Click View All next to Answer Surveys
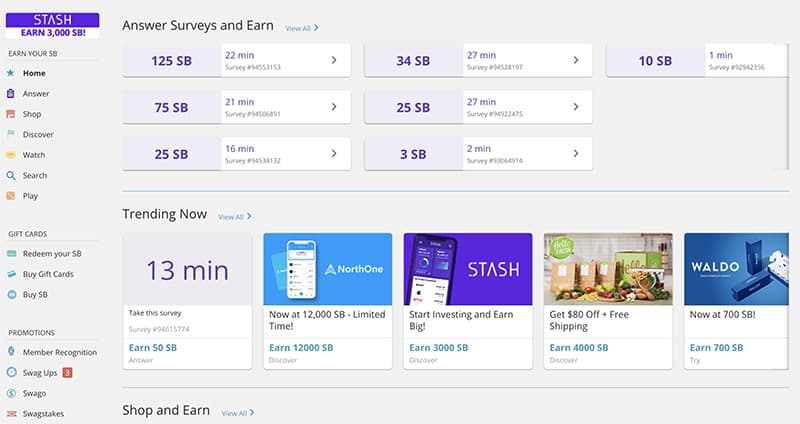This screenshot has height=424, width=800. tap(301, 28)
